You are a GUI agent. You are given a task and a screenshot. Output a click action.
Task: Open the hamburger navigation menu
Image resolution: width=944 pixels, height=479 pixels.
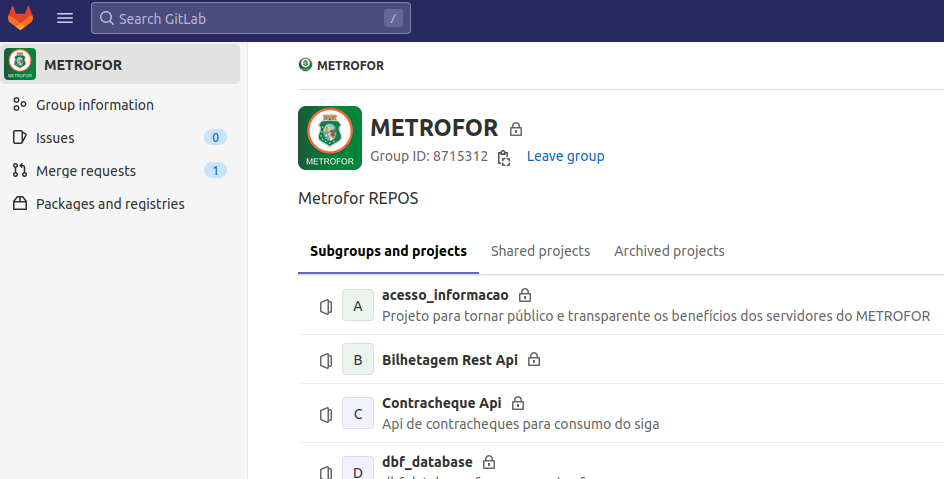click(65, 18)
